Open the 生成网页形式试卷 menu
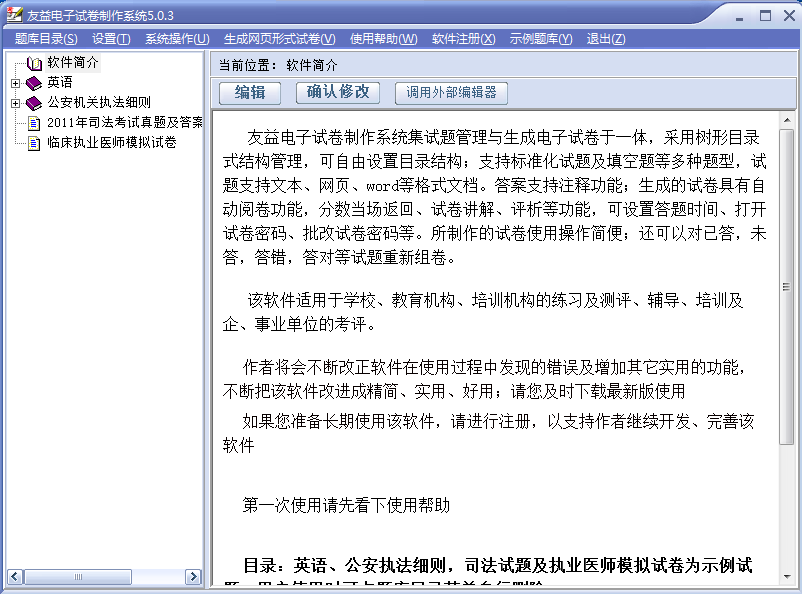802x594 pixels. [x=279, y=39]
